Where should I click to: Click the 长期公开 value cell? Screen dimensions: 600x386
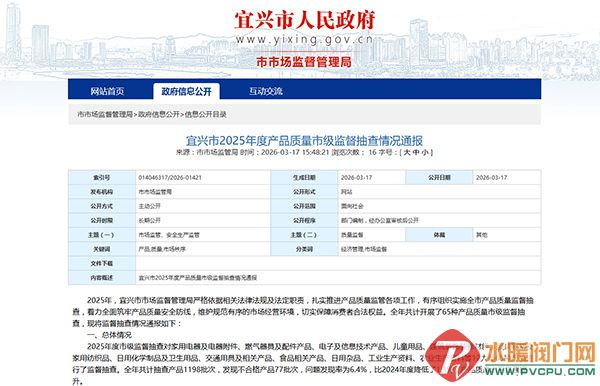coord(203,220)
